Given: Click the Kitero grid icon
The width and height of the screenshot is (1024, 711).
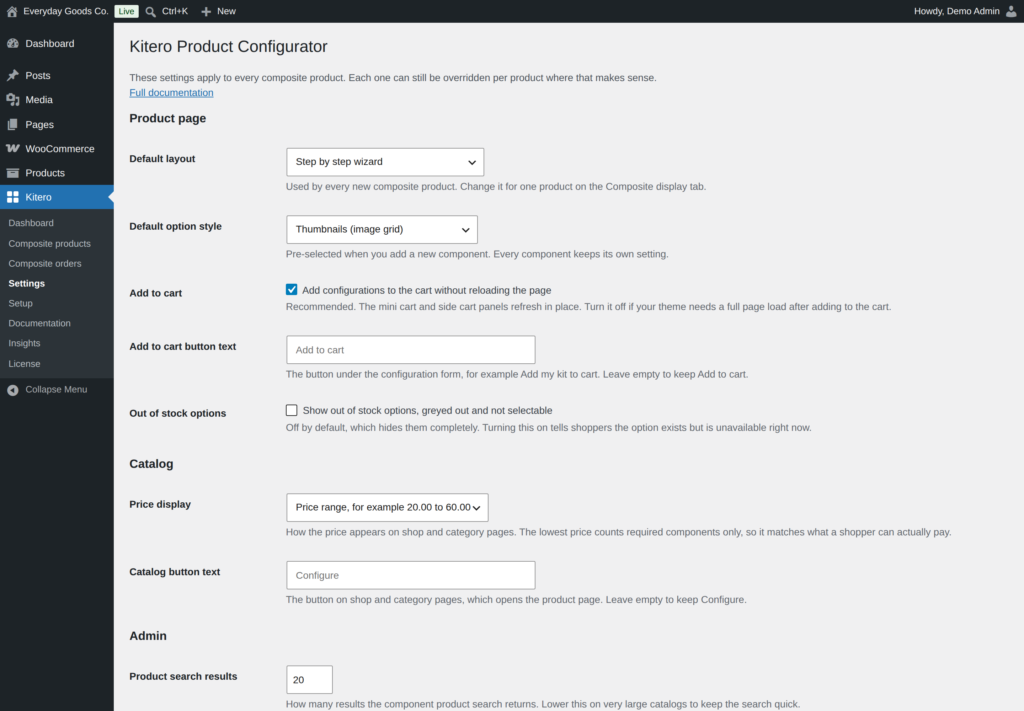Looking at the screenshot, I should tap(12, 197).
